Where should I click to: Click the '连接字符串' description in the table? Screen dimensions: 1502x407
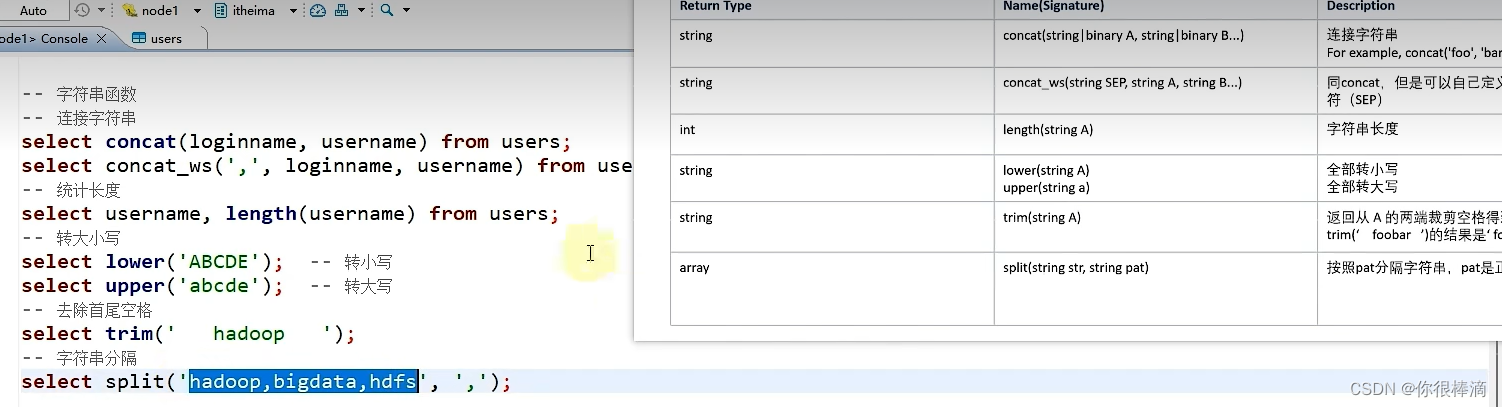1362,35
